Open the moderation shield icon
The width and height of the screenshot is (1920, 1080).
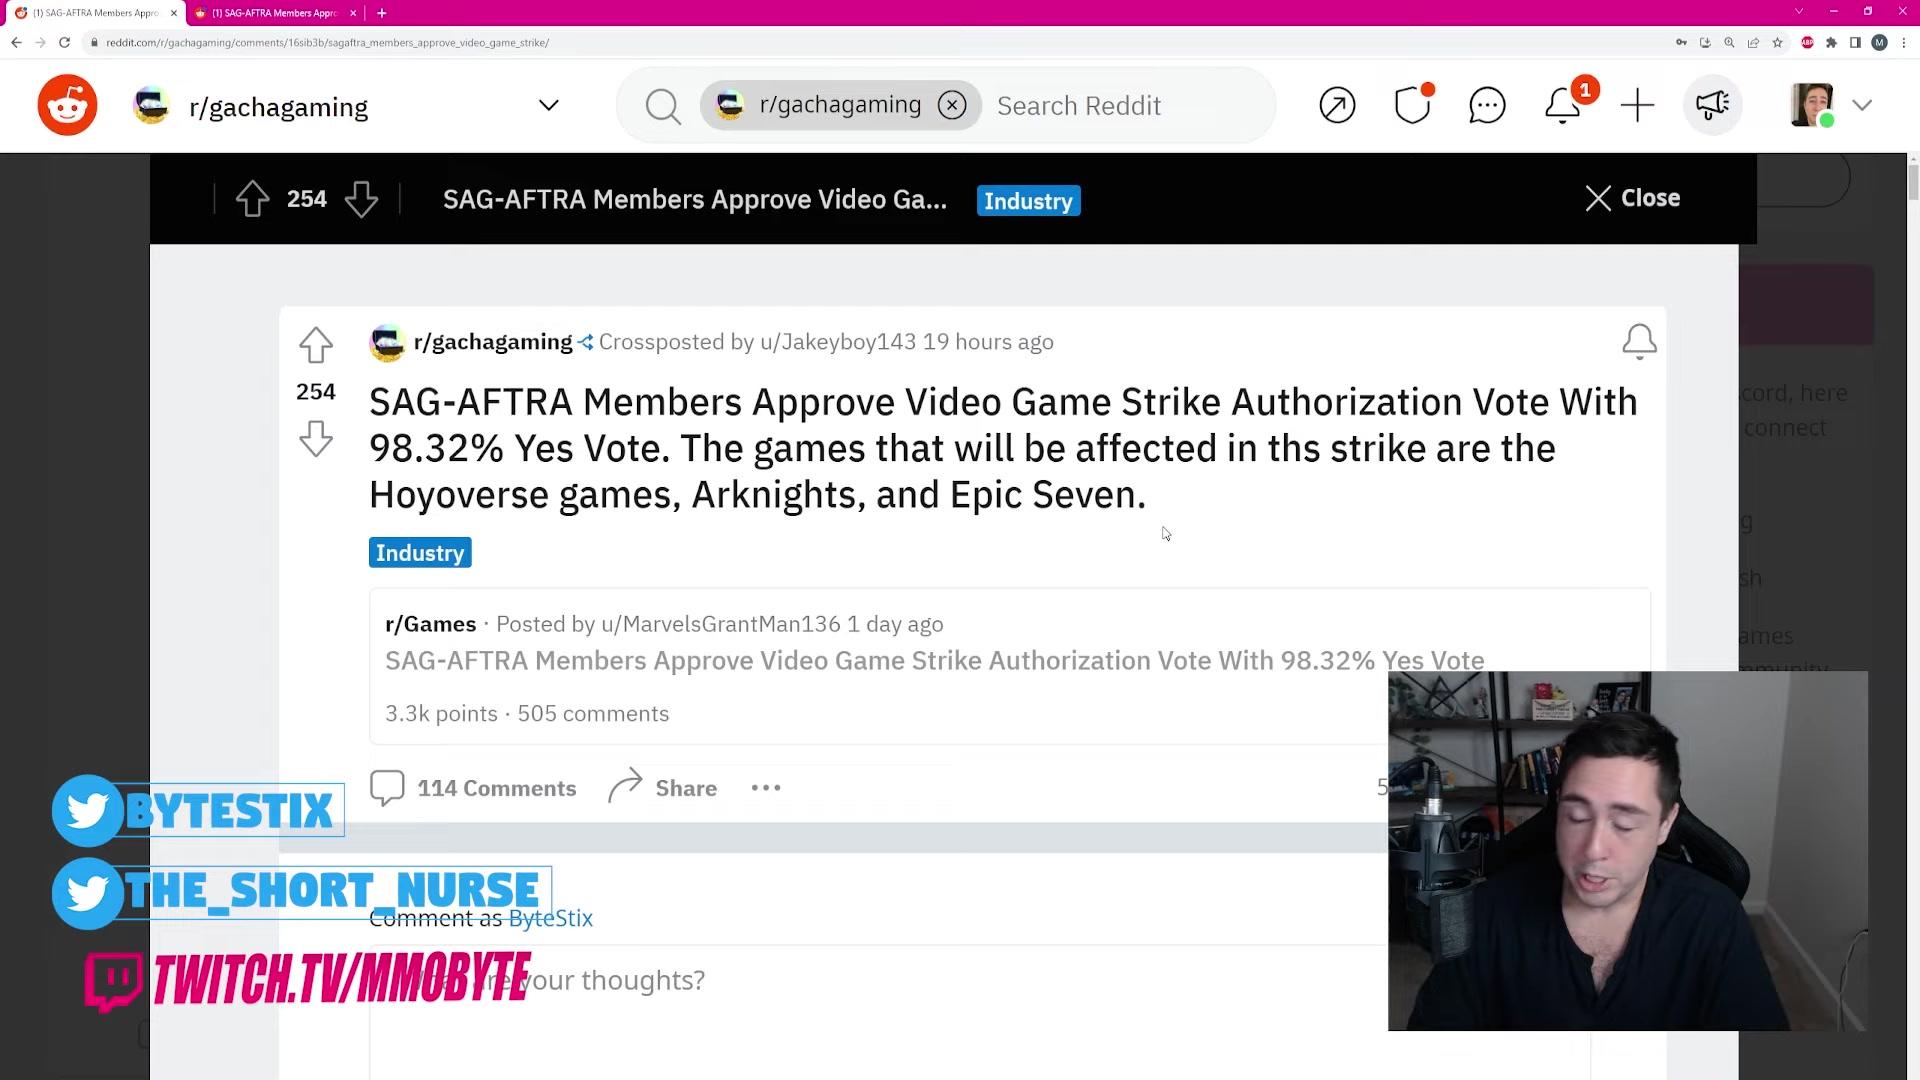point(1412,105)
